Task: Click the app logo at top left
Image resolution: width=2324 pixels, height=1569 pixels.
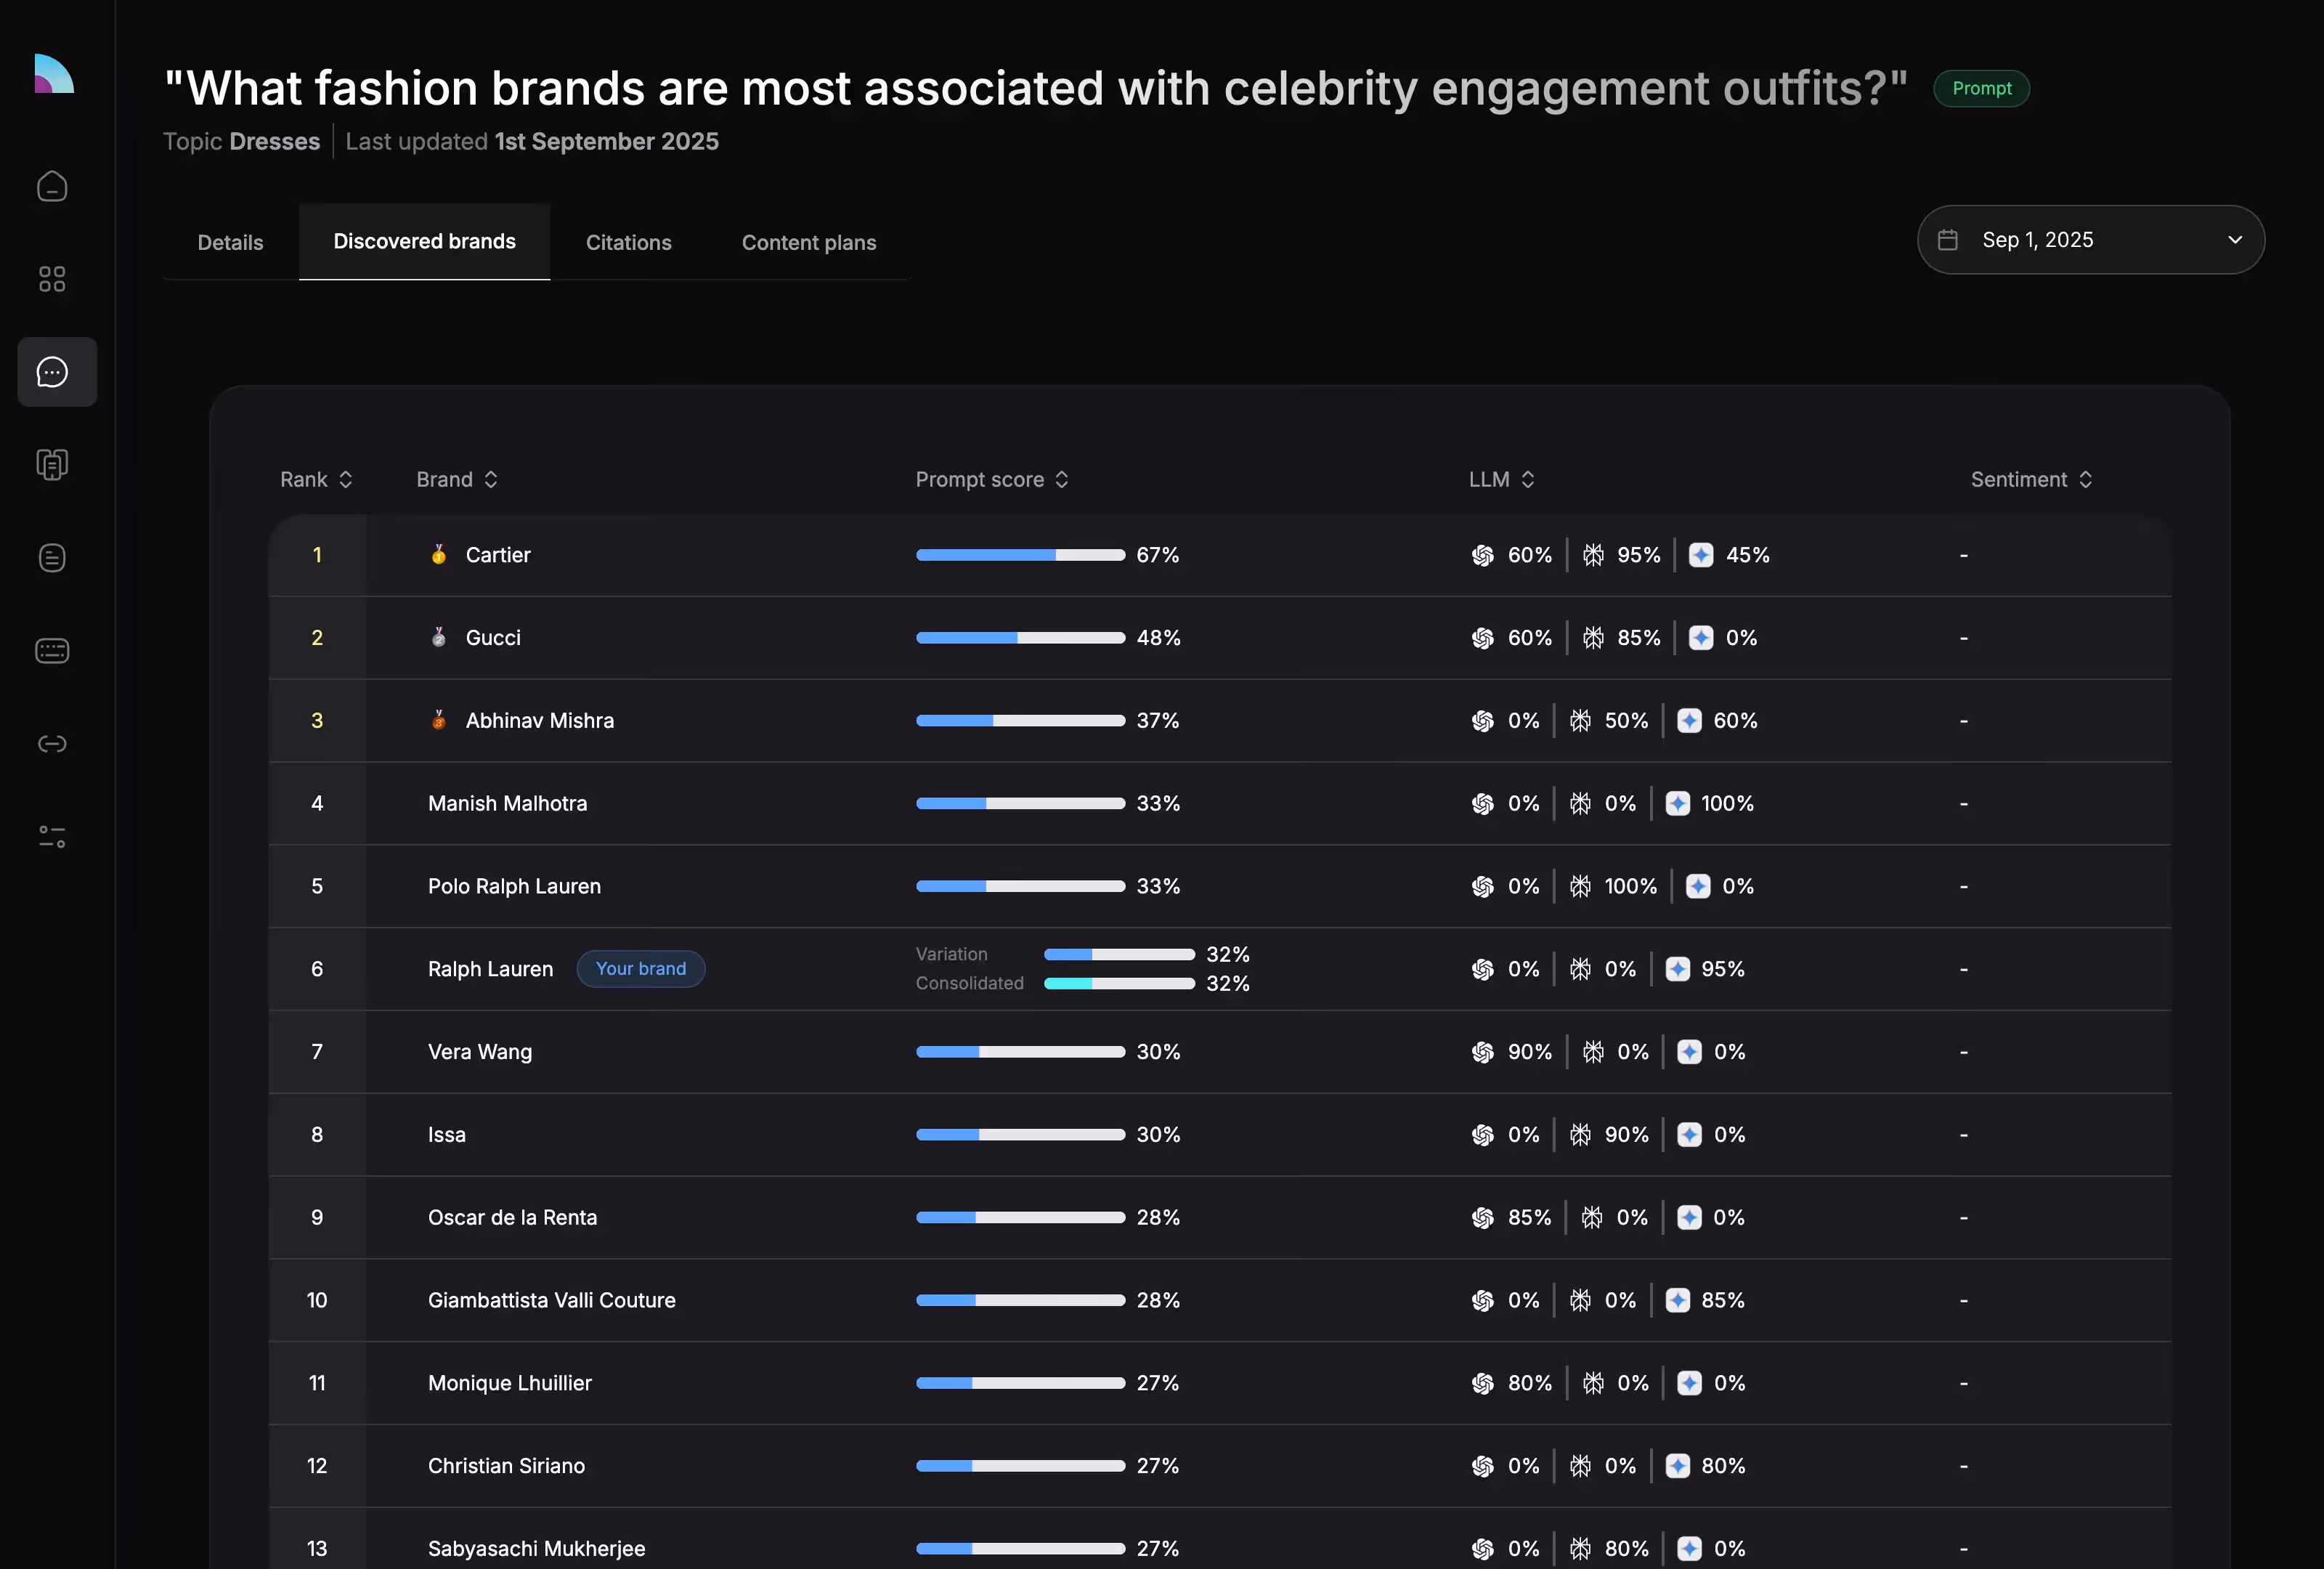Action: (x=54, y=74)
